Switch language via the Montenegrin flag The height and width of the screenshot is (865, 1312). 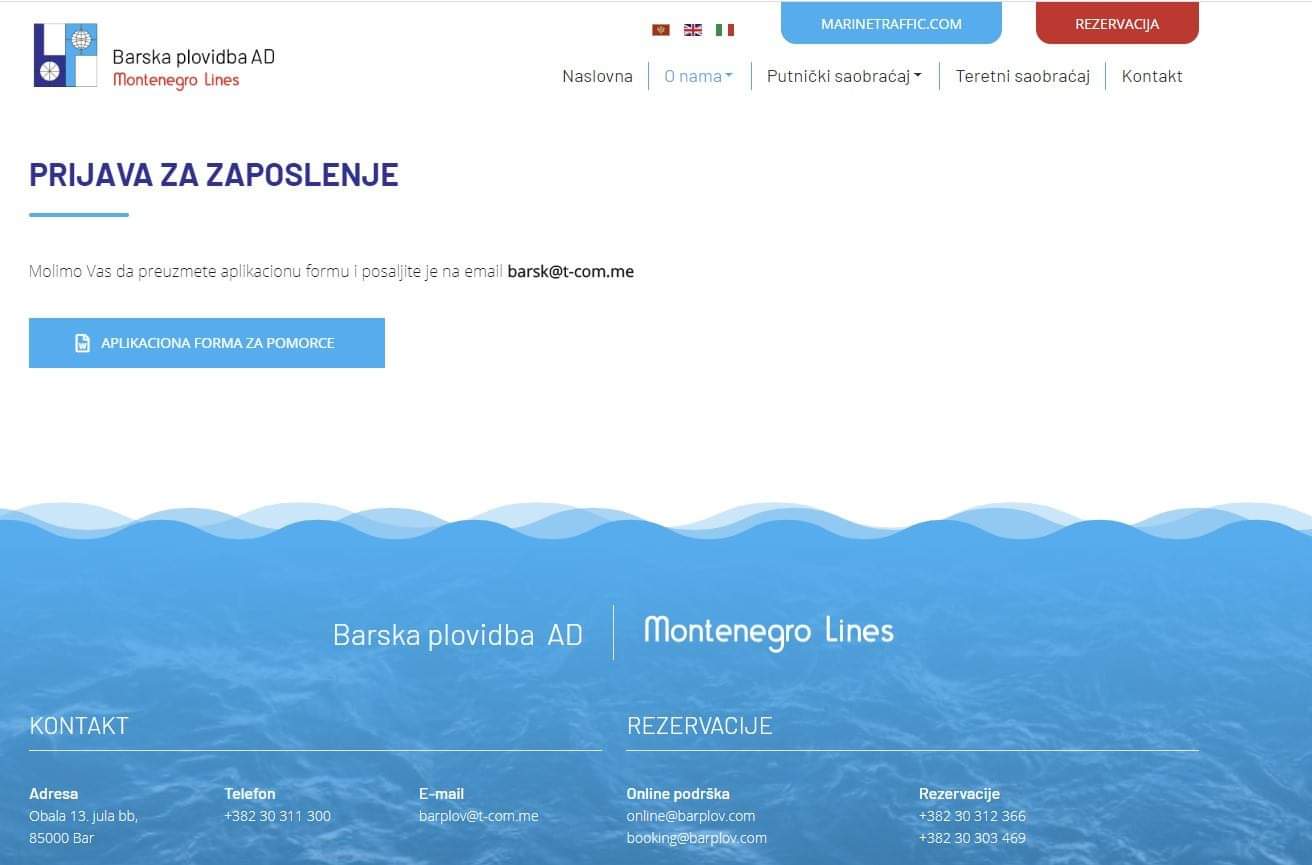pyautogui.click(x=660, y=30)
